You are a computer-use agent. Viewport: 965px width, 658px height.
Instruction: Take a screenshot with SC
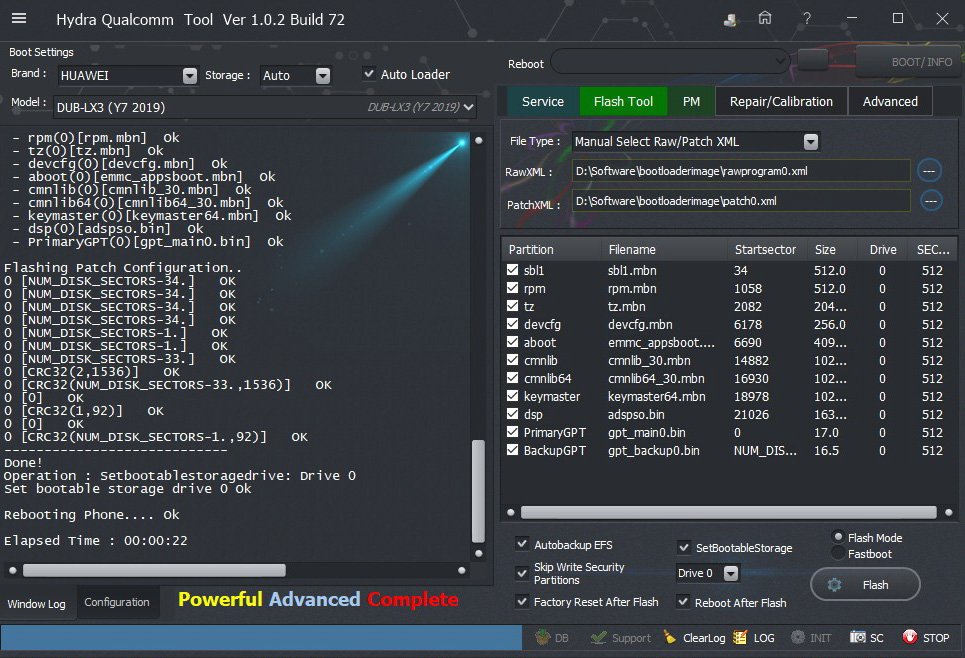pyautogui.click(x=867, y=638)
